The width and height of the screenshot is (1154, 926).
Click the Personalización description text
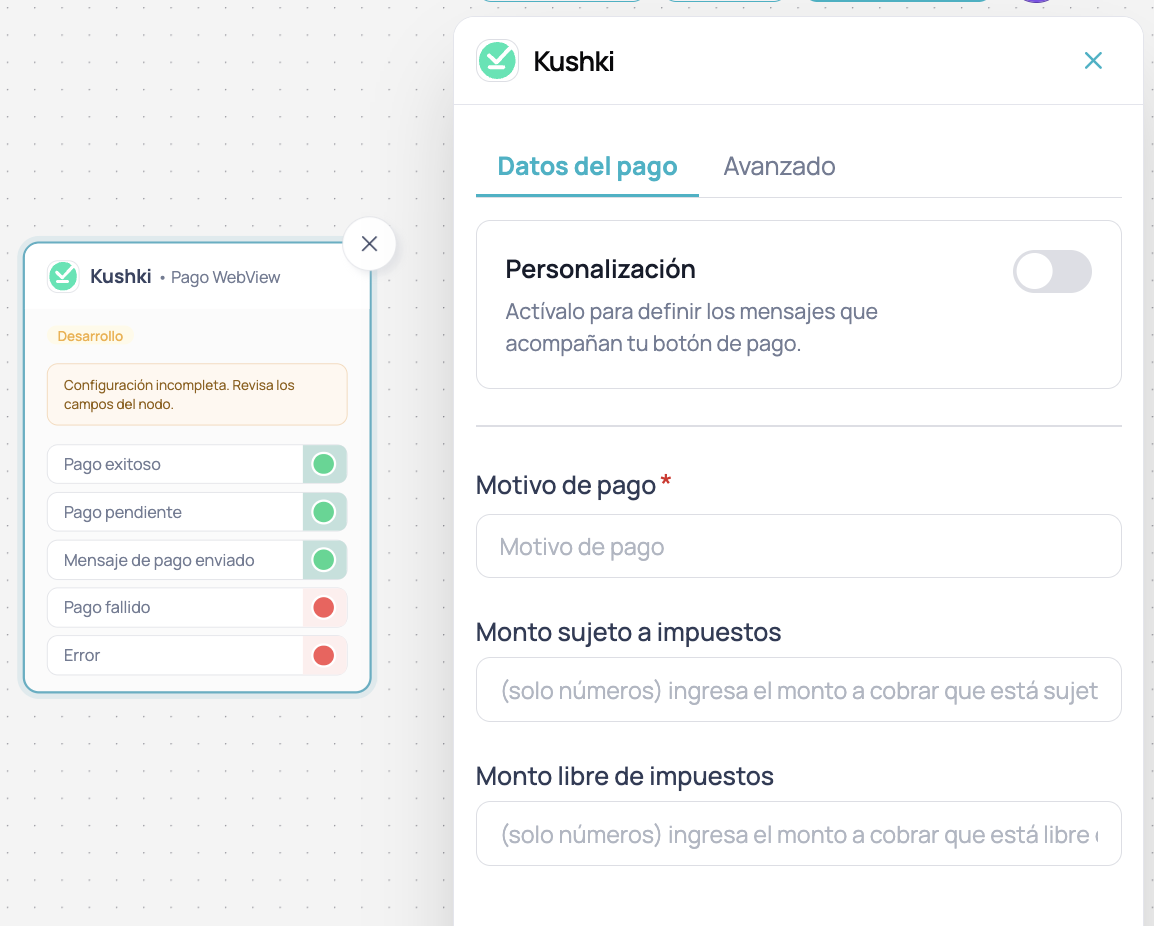click(x=691, y=328)
